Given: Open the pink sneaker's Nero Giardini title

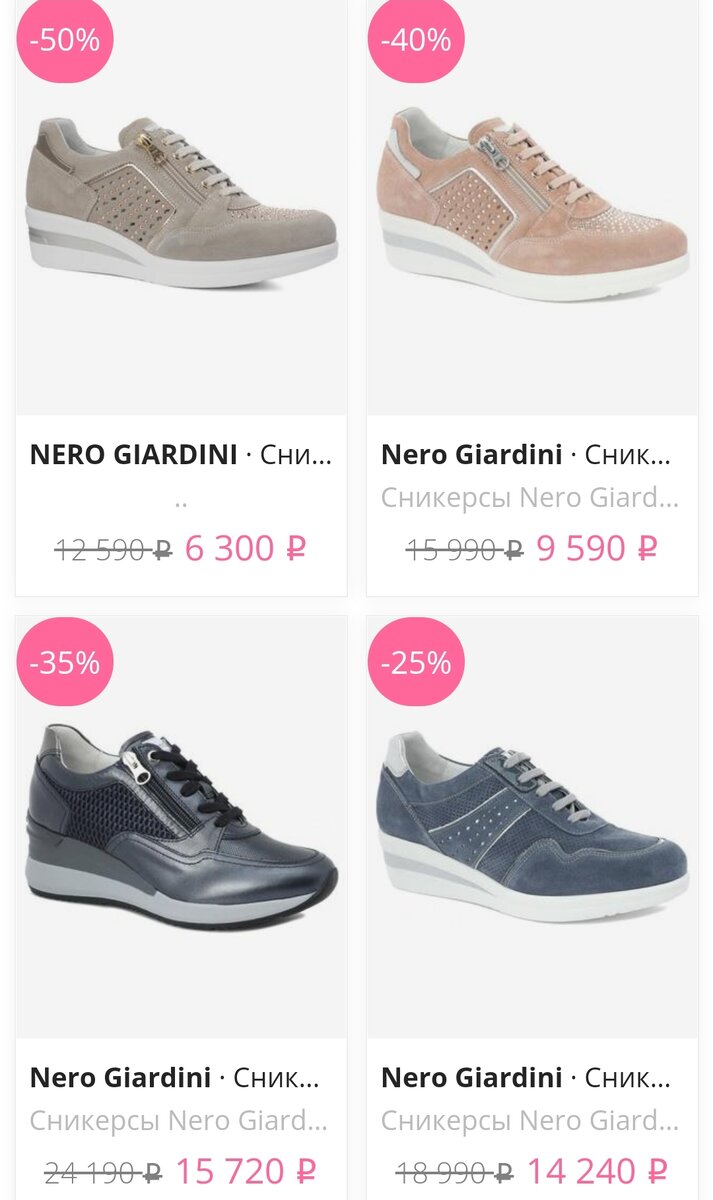Looking at the screenshot, I should click(x=471, y=455).
